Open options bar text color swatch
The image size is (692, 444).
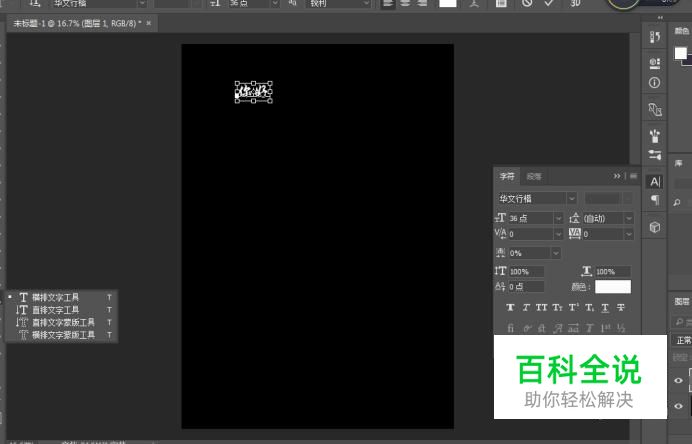[x=448, y=4]
